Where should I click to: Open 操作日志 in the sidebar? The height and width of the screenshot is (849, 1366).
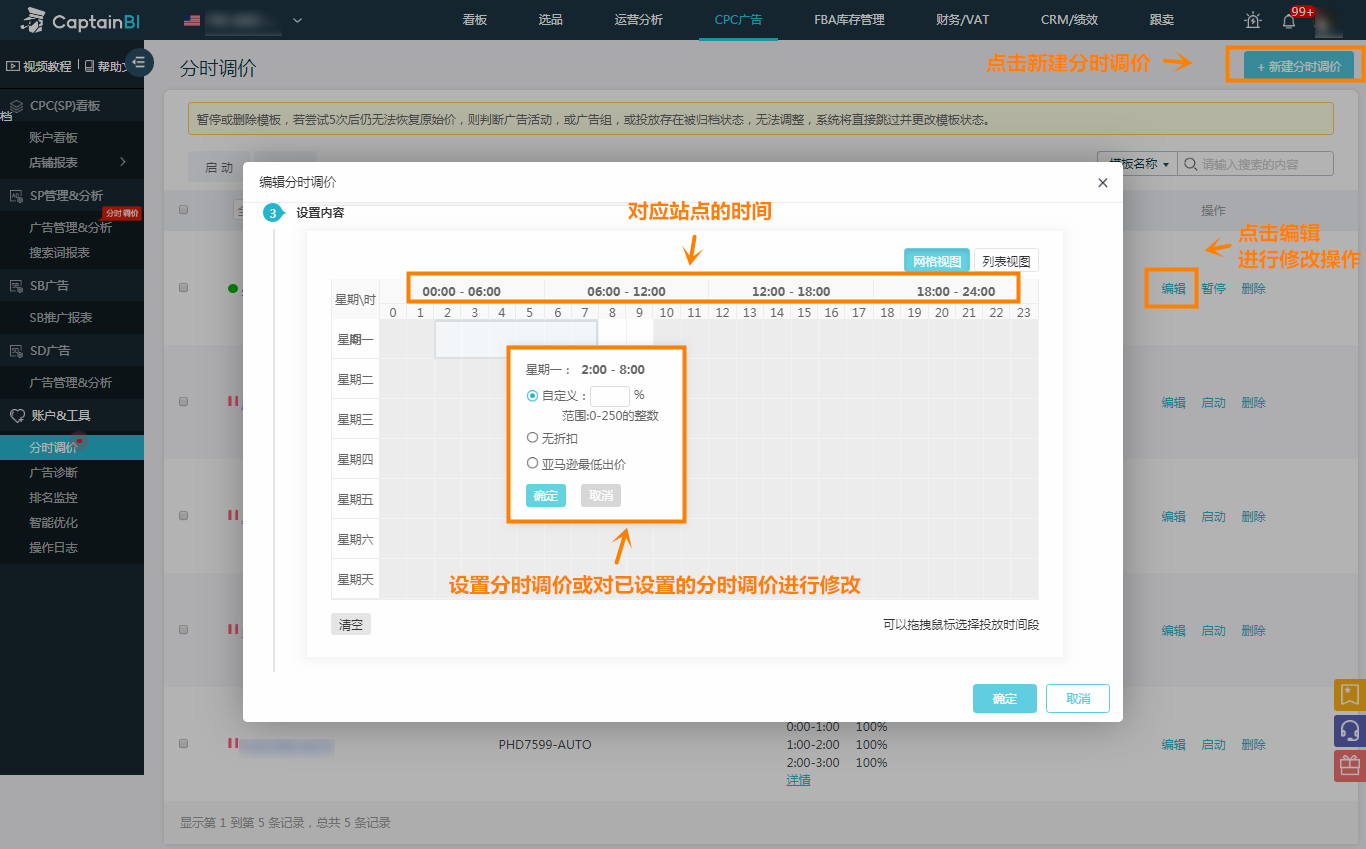point(54,547)
